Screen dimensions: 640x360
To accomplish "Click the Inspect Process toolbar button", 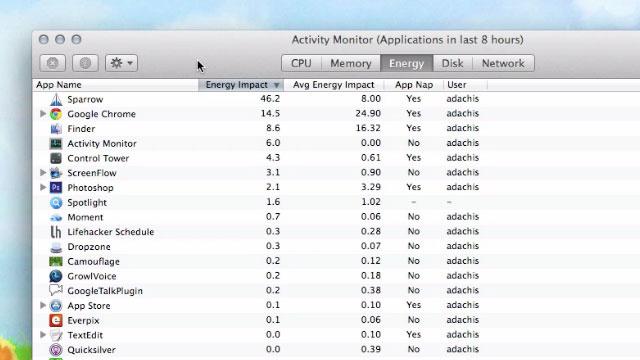I will pyautogui.click(x=85, y=63).
